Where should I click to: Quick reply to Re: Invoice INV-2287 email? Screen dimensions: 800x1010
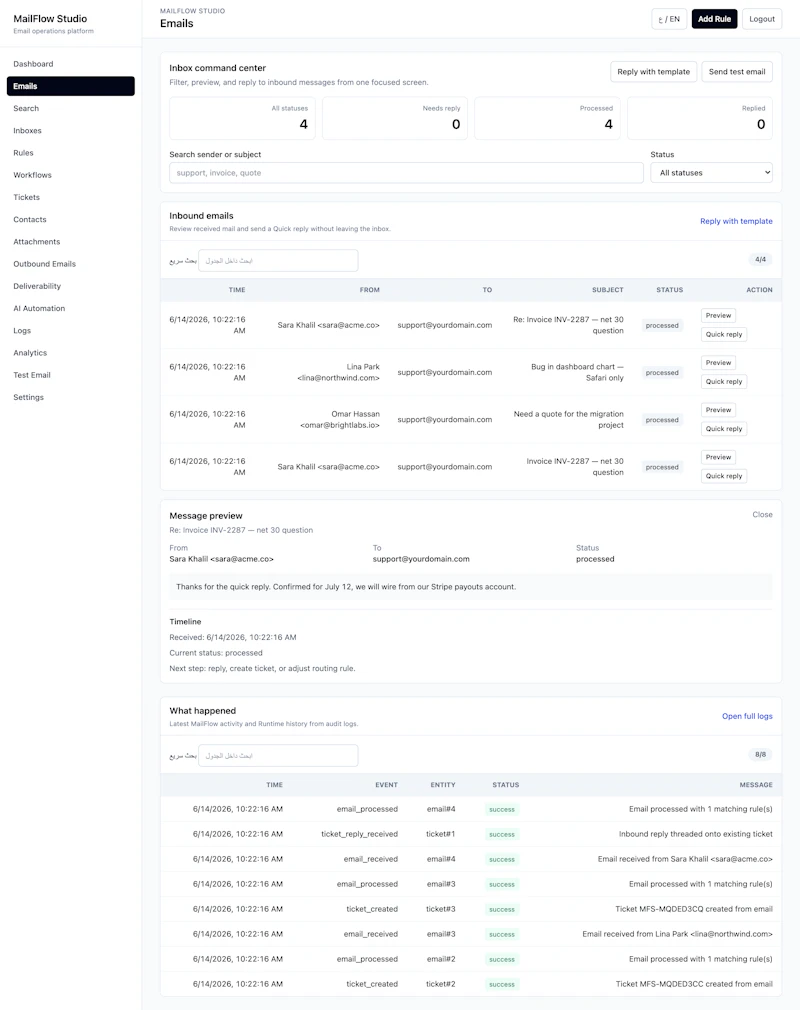coord(724,334)
